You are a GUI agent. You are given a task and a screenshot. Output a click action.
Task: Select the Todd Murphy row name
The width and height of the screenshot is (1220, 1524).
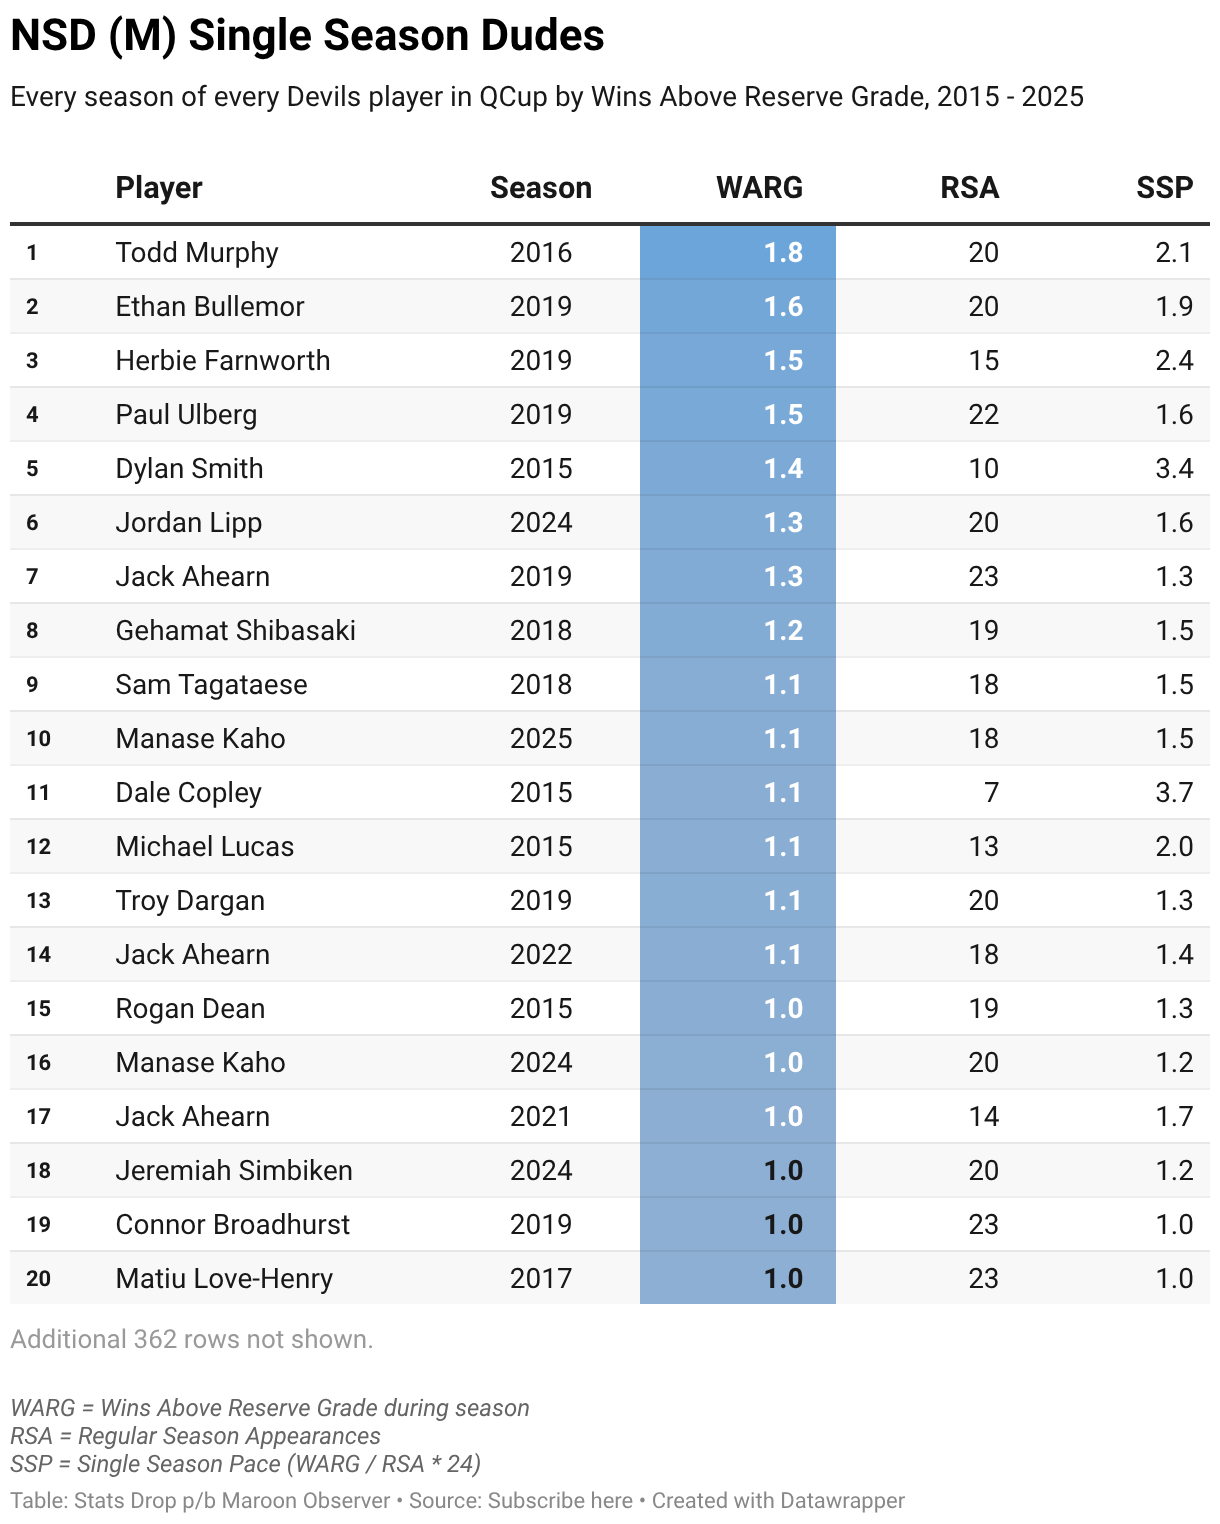coord(197,252)
